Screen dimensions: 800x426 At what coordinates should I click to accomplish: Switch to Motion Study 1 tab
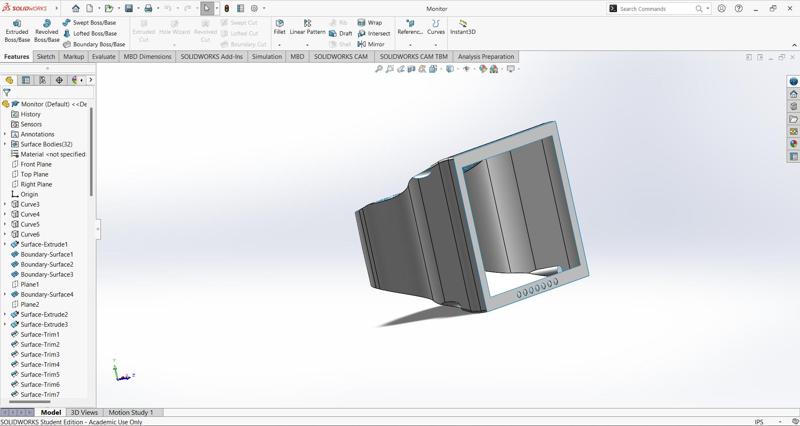[x=131, y=412]
